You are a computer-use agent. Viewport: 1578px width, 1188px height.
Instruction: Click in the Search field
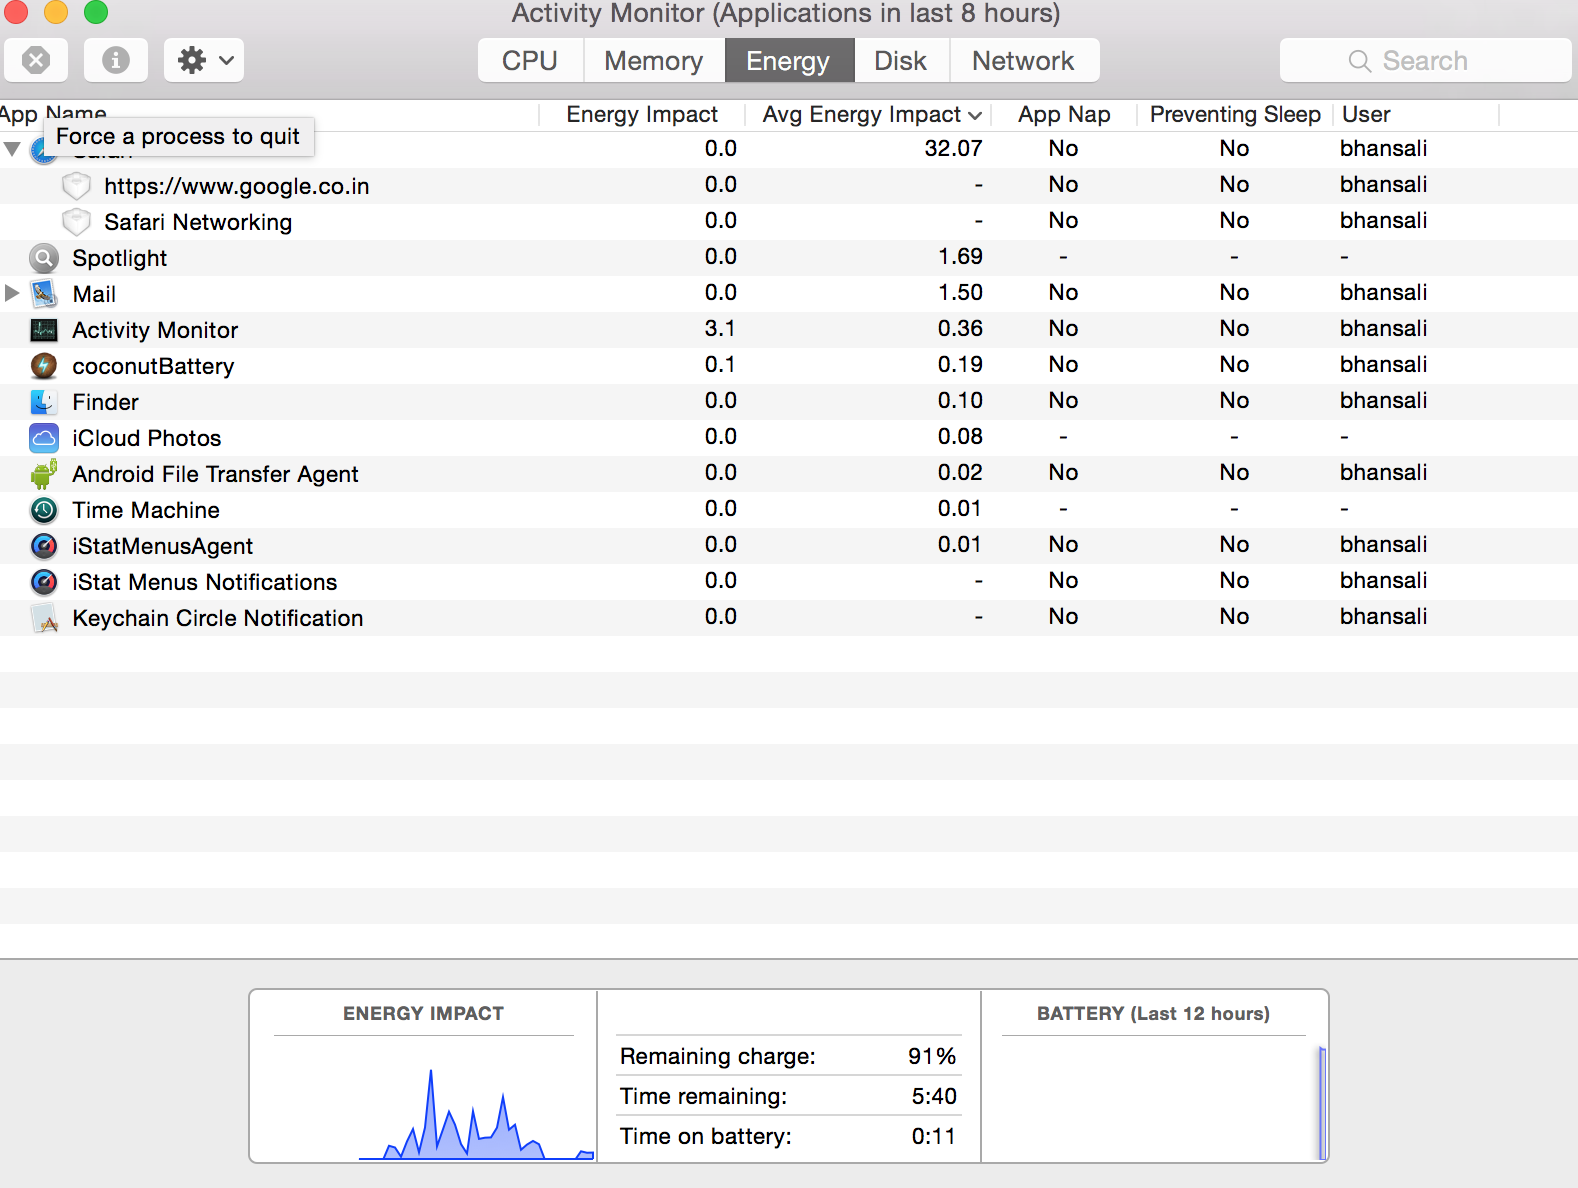(1425, 60)
